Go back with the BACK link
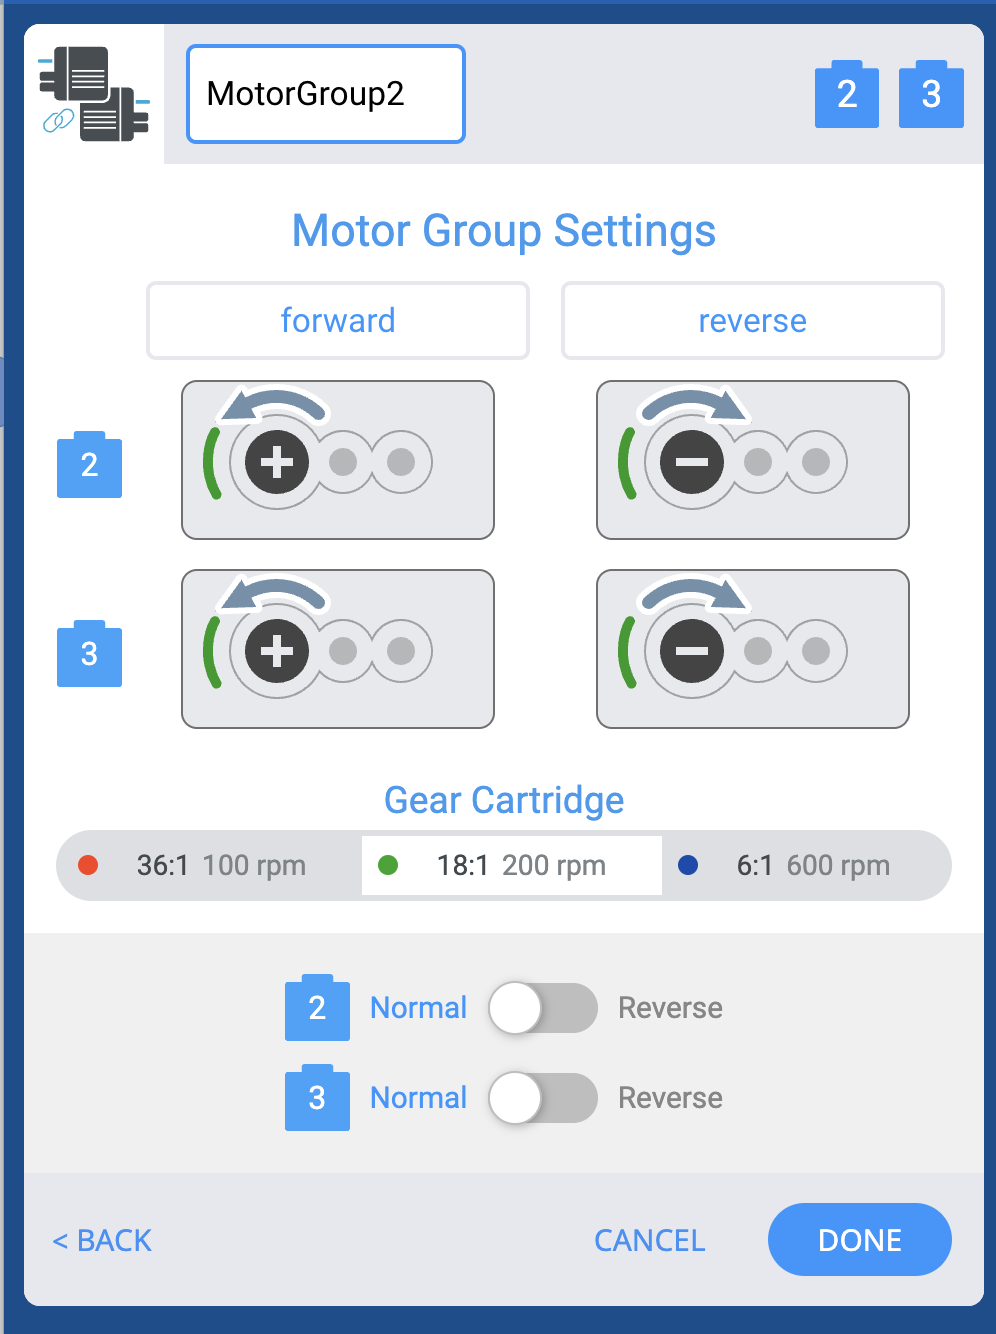Image resolution: width=996 pixels, height=1334 pixels. coord(102,1240)
